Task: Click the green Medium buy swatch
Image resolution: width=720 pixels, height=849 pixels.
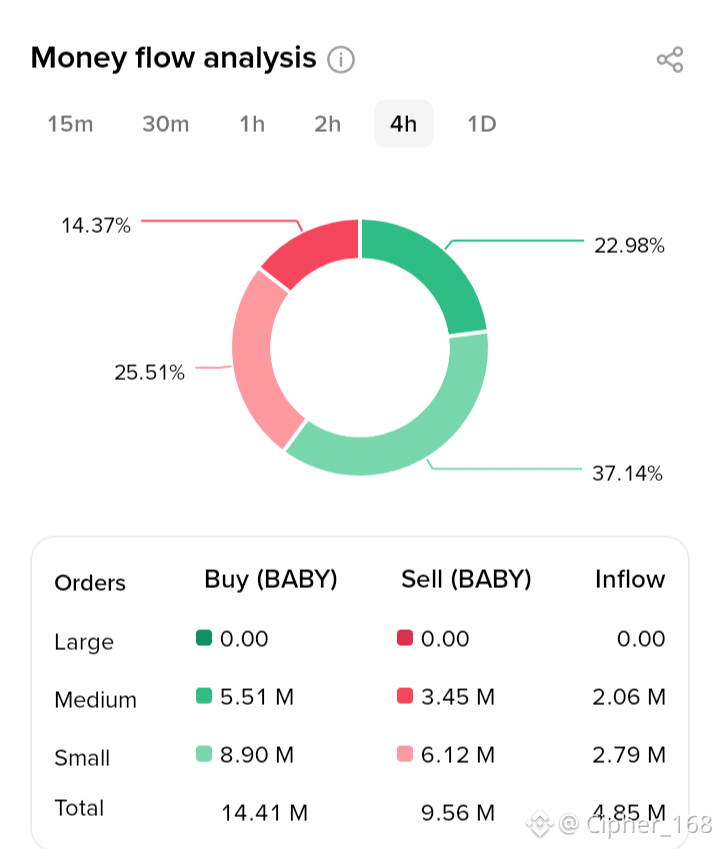Action: click(204, 696)
